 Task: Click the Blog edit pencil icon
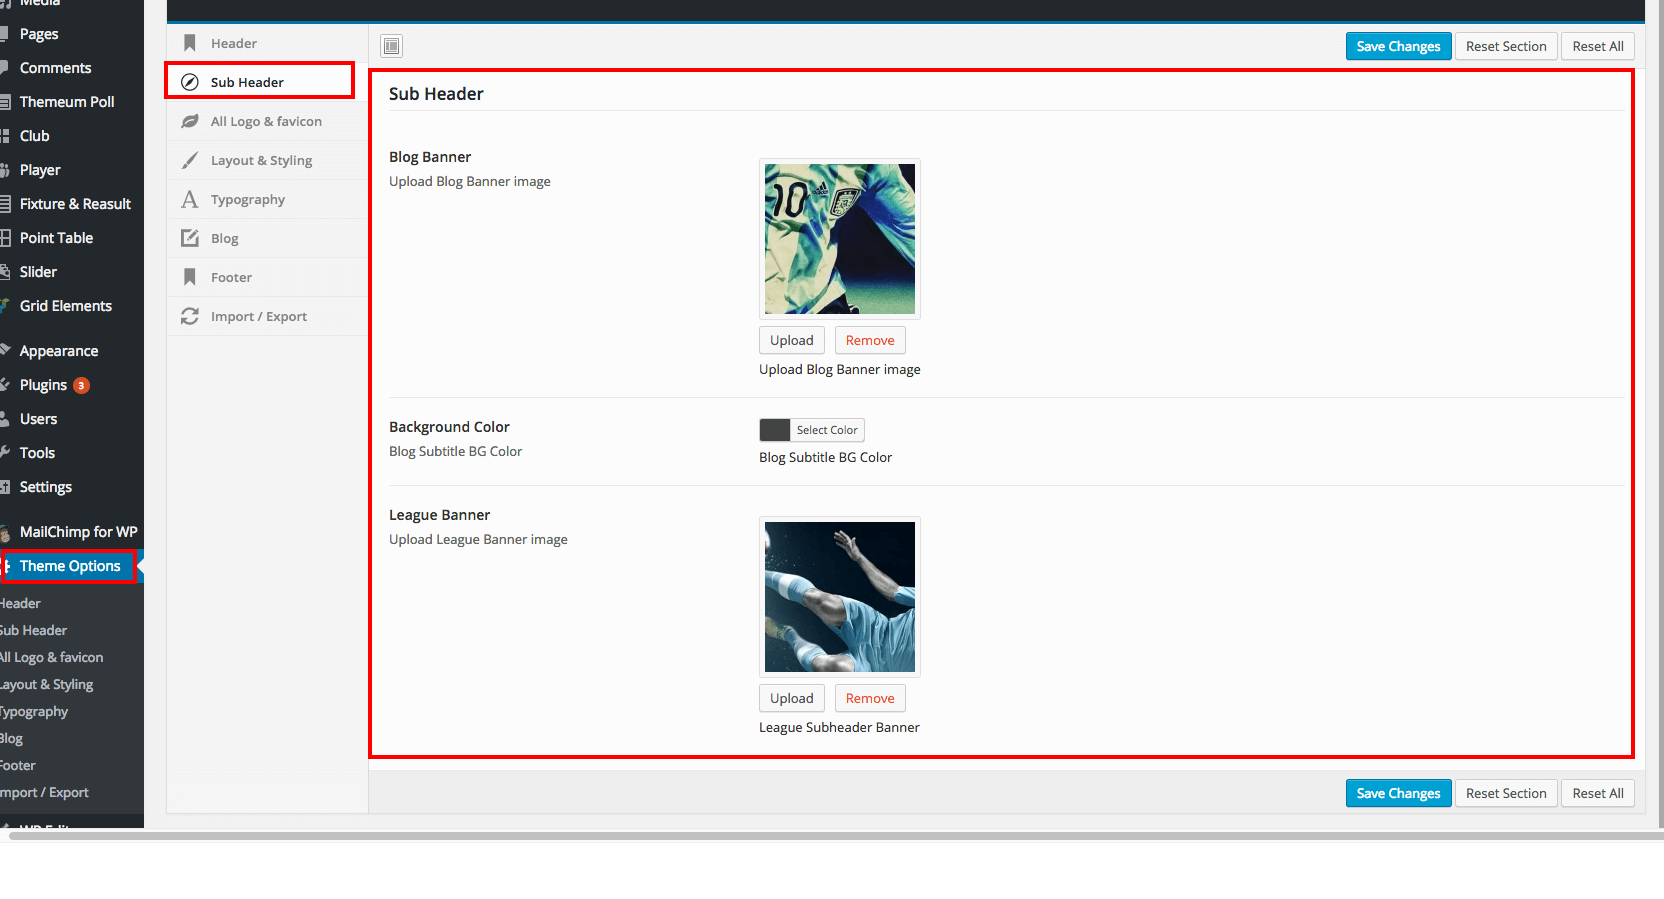189,238
